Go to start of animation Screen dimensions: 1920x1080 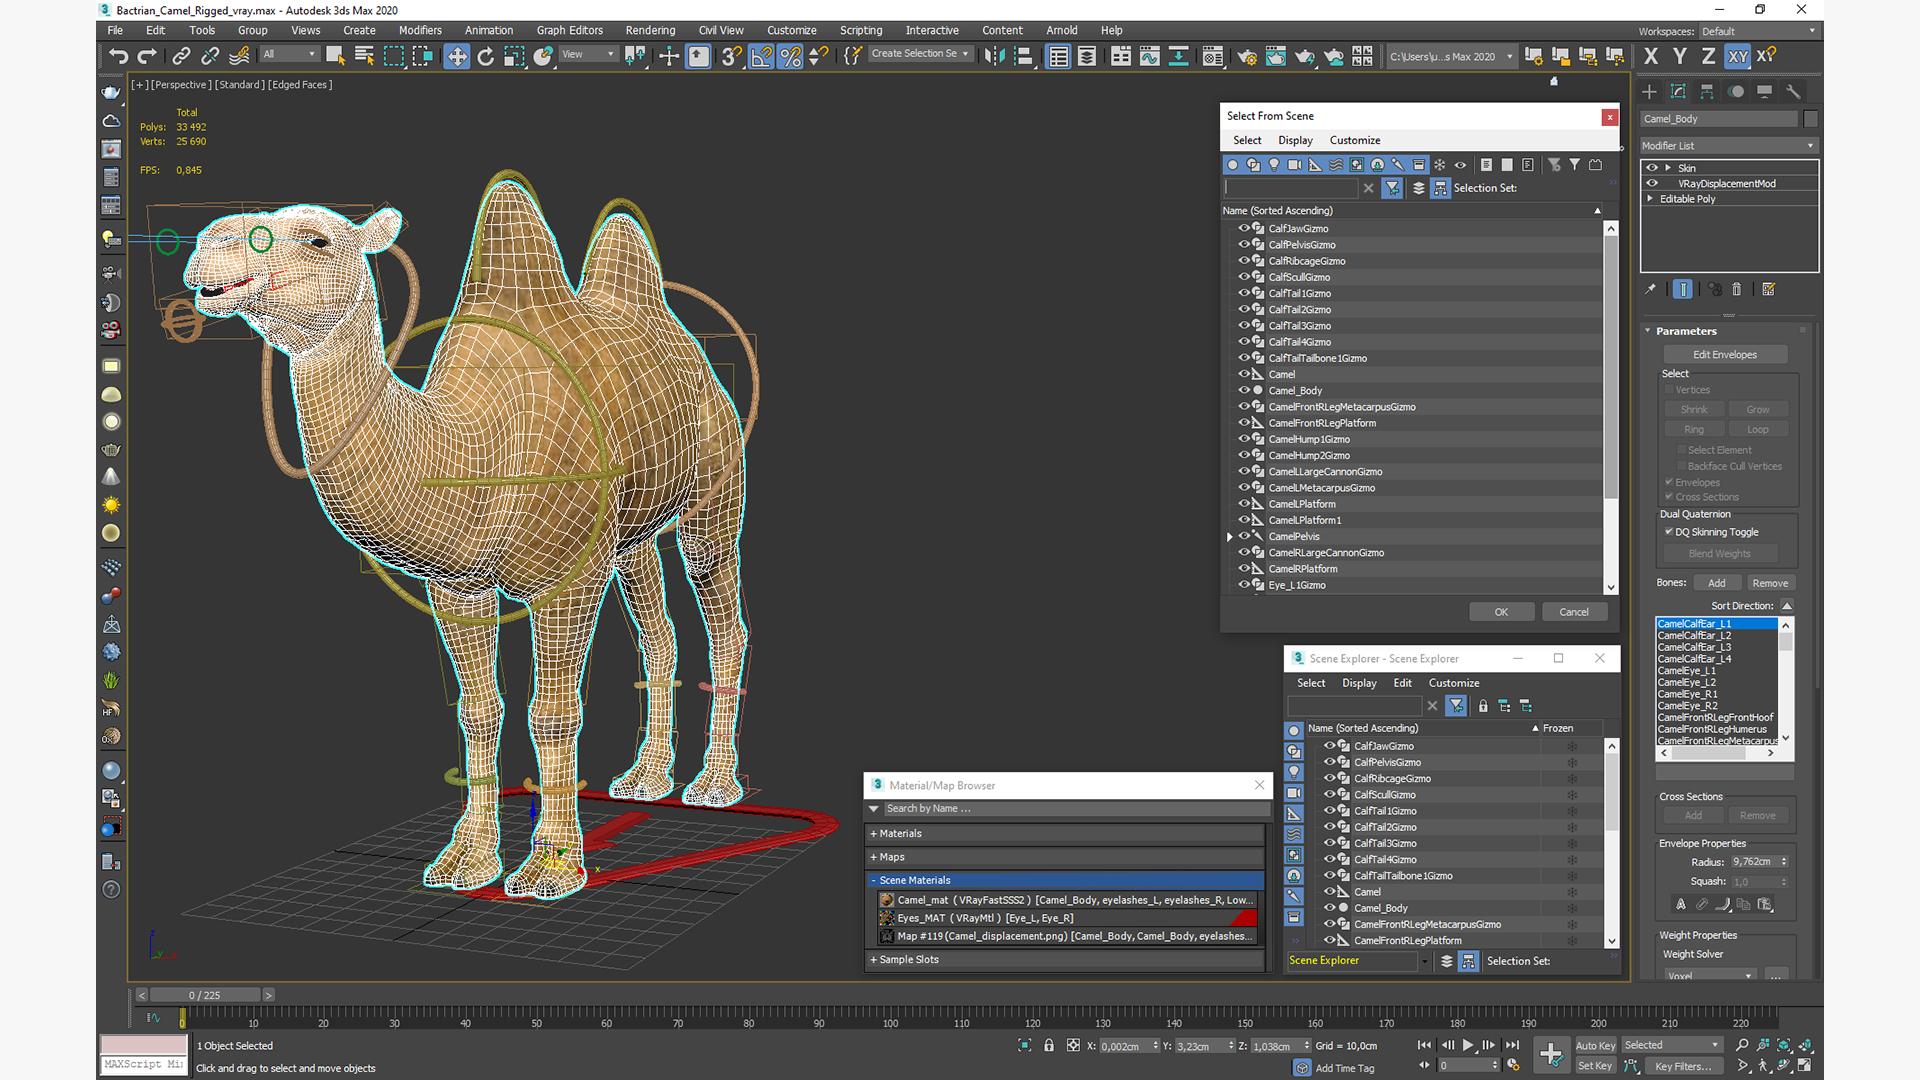click(x=1425, y=1045)
